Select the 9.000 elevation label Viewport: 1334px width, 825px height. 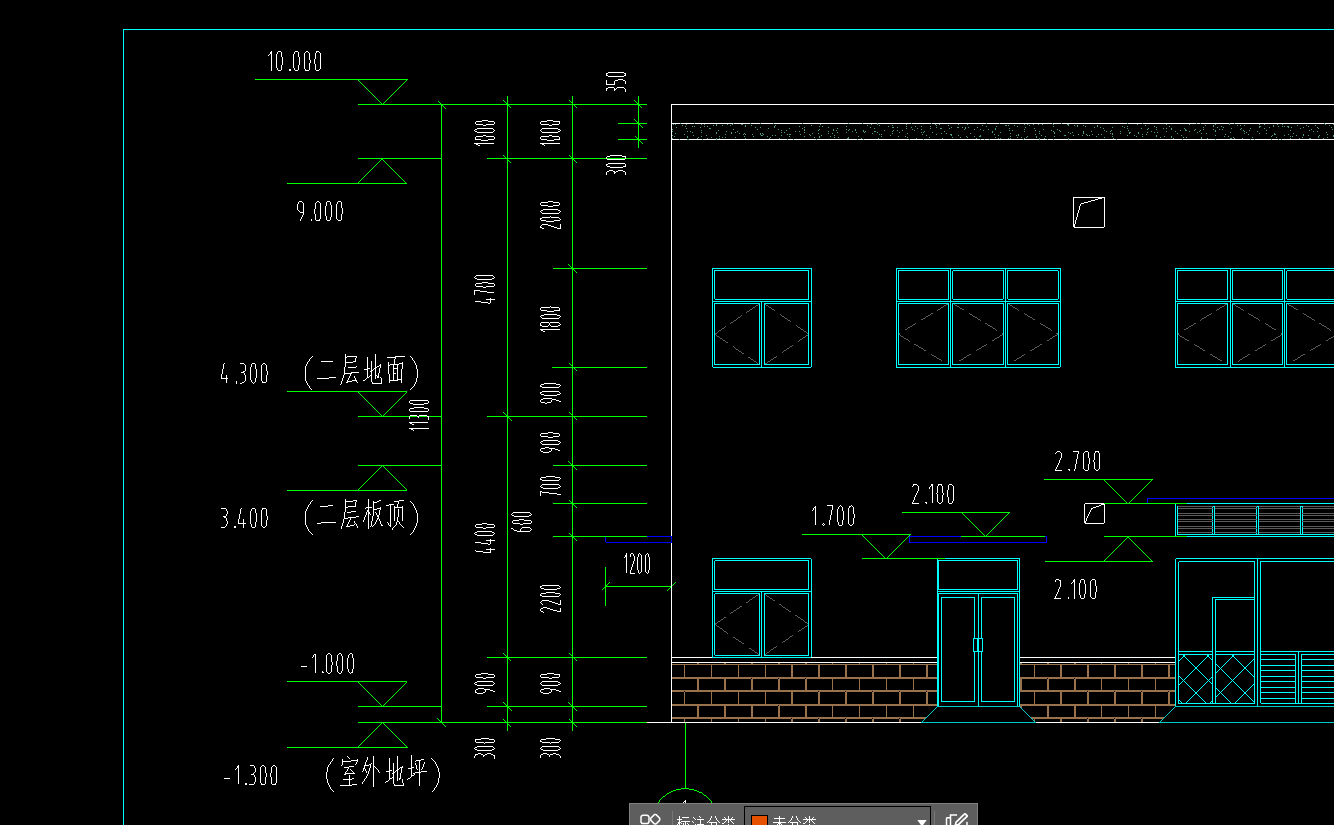coord(319,211)
